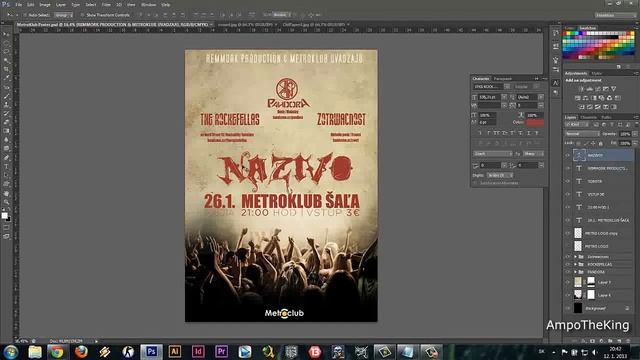The image size is (640, 360).
Task: Expand the PANDORA layer group
Action: (576, 271)
